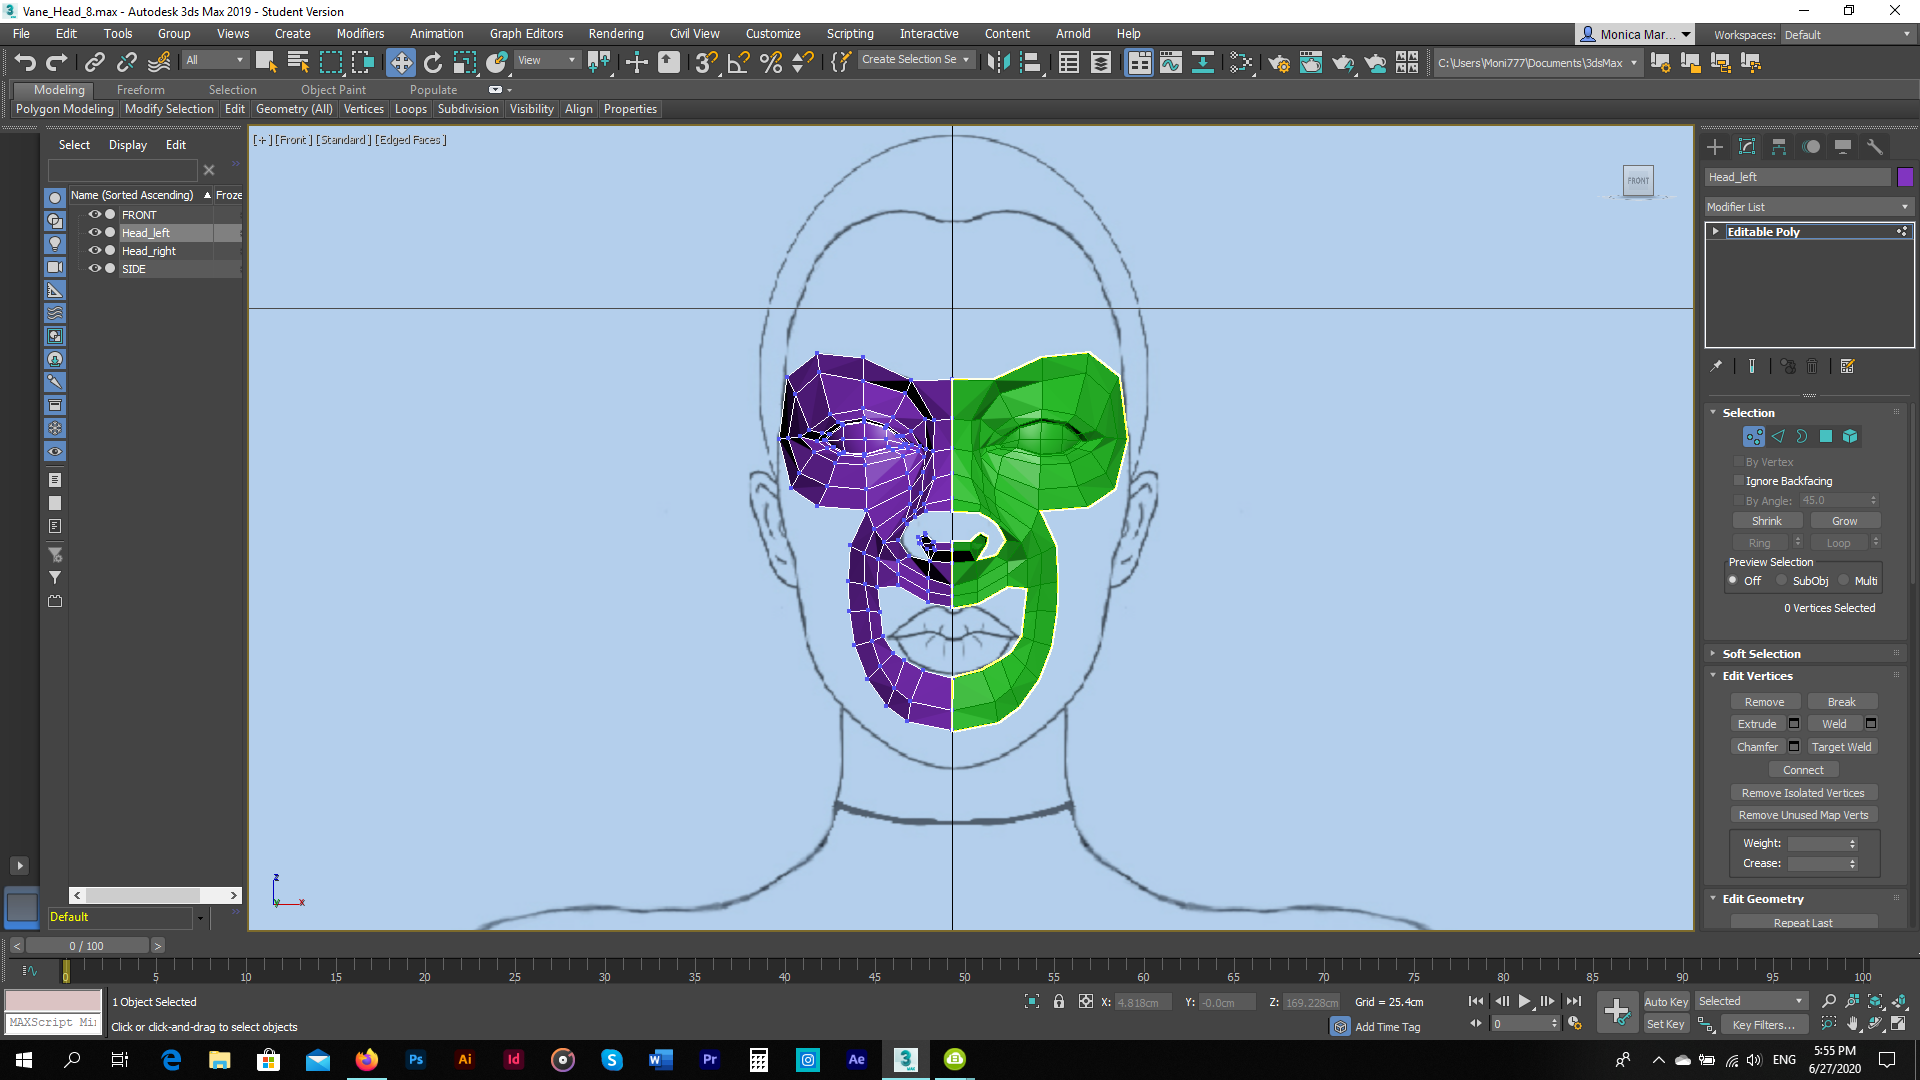Expand the Soft Selection rollout

(x=1761, y=654)
